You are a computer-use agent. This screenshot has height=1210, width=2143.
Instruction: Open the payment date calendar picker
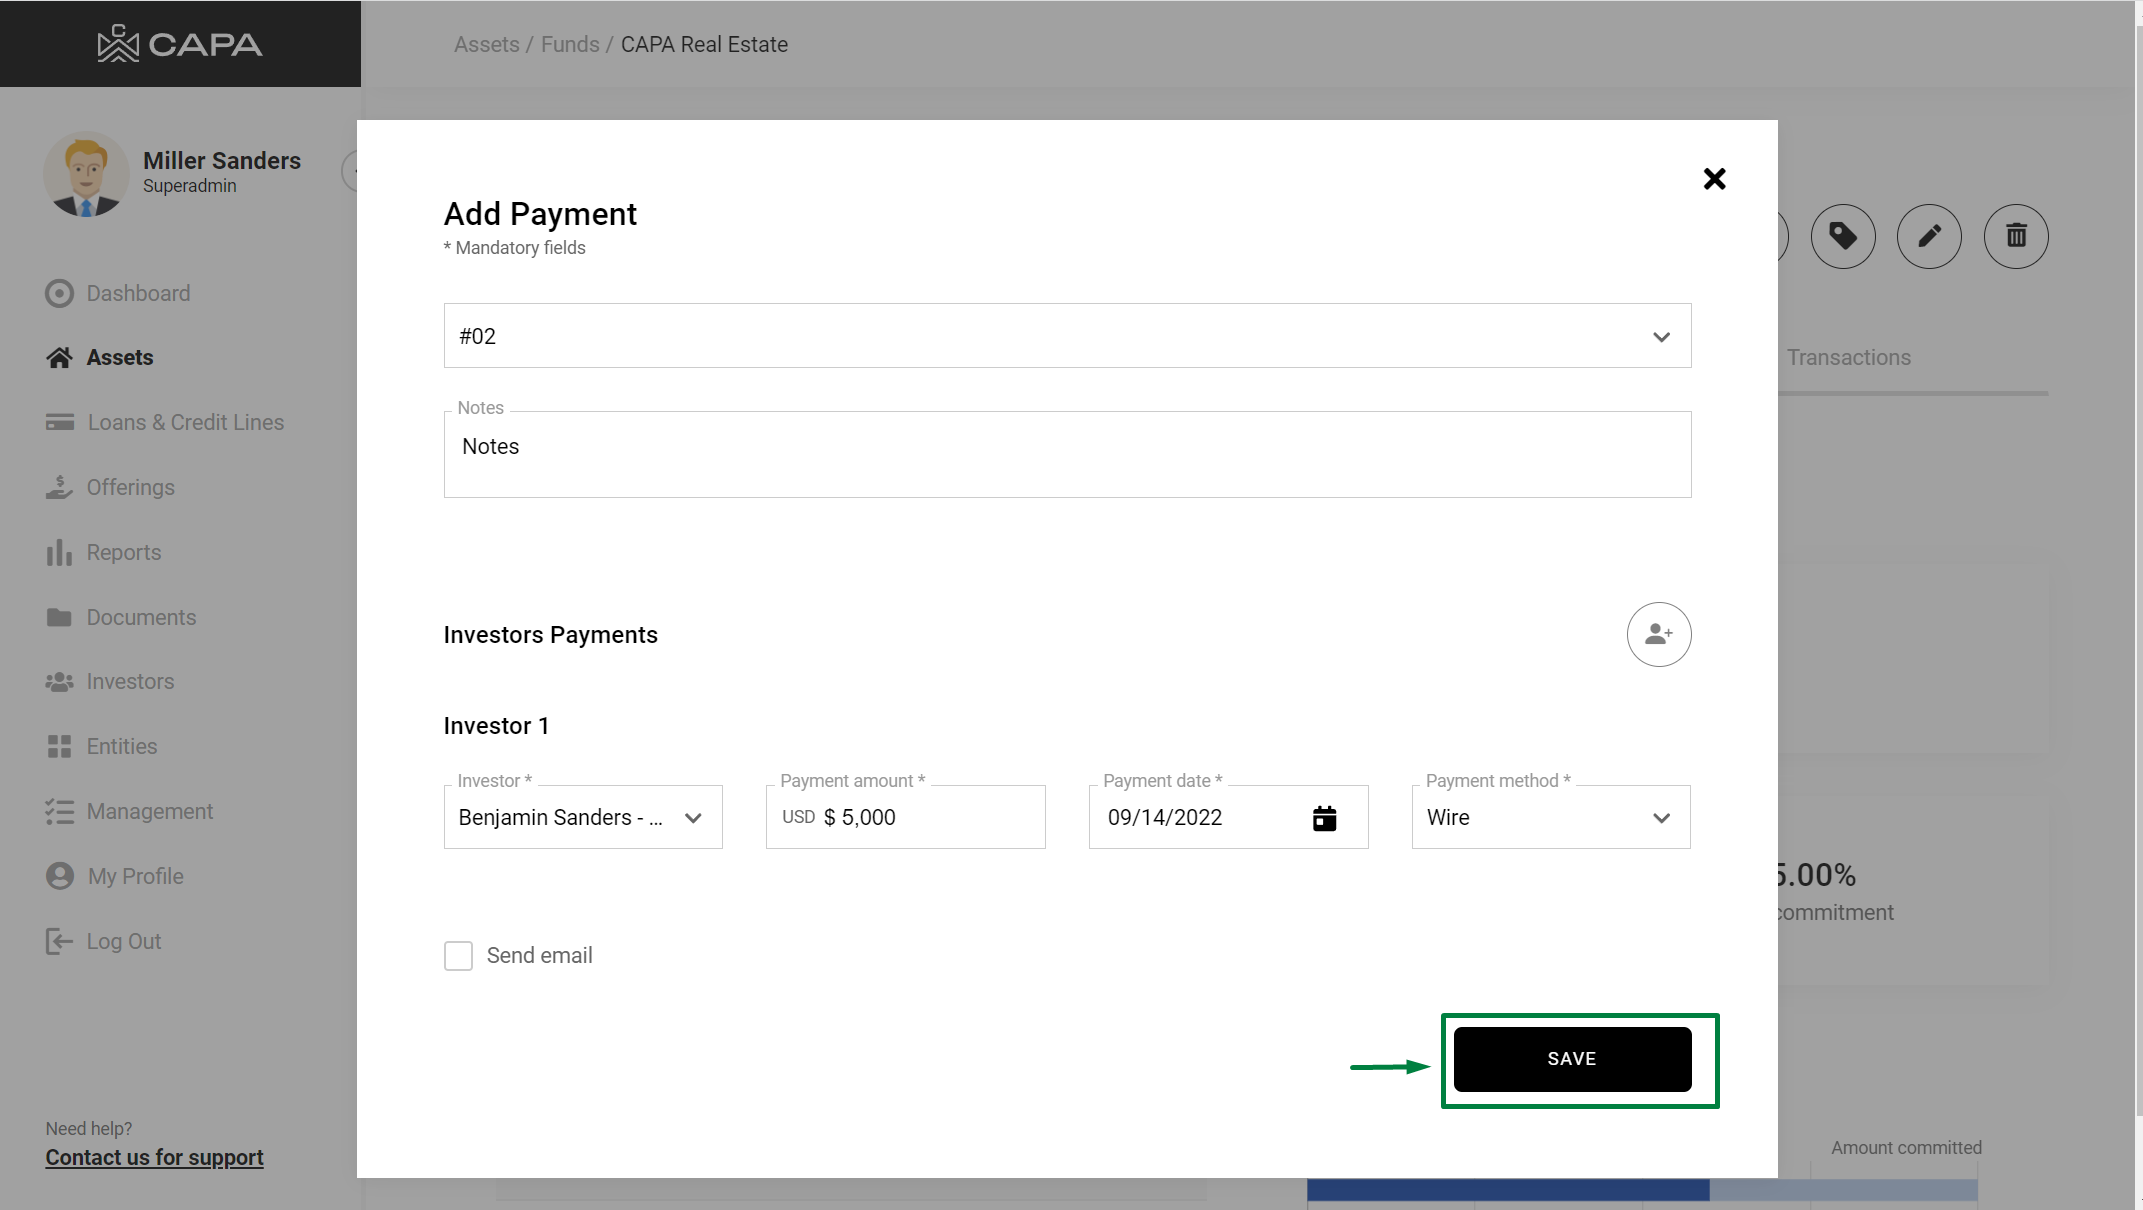(1324, 818)
